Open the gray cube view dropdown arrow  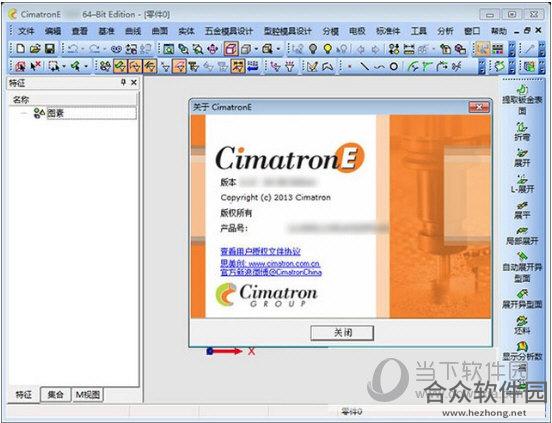(x=256, y=49)
